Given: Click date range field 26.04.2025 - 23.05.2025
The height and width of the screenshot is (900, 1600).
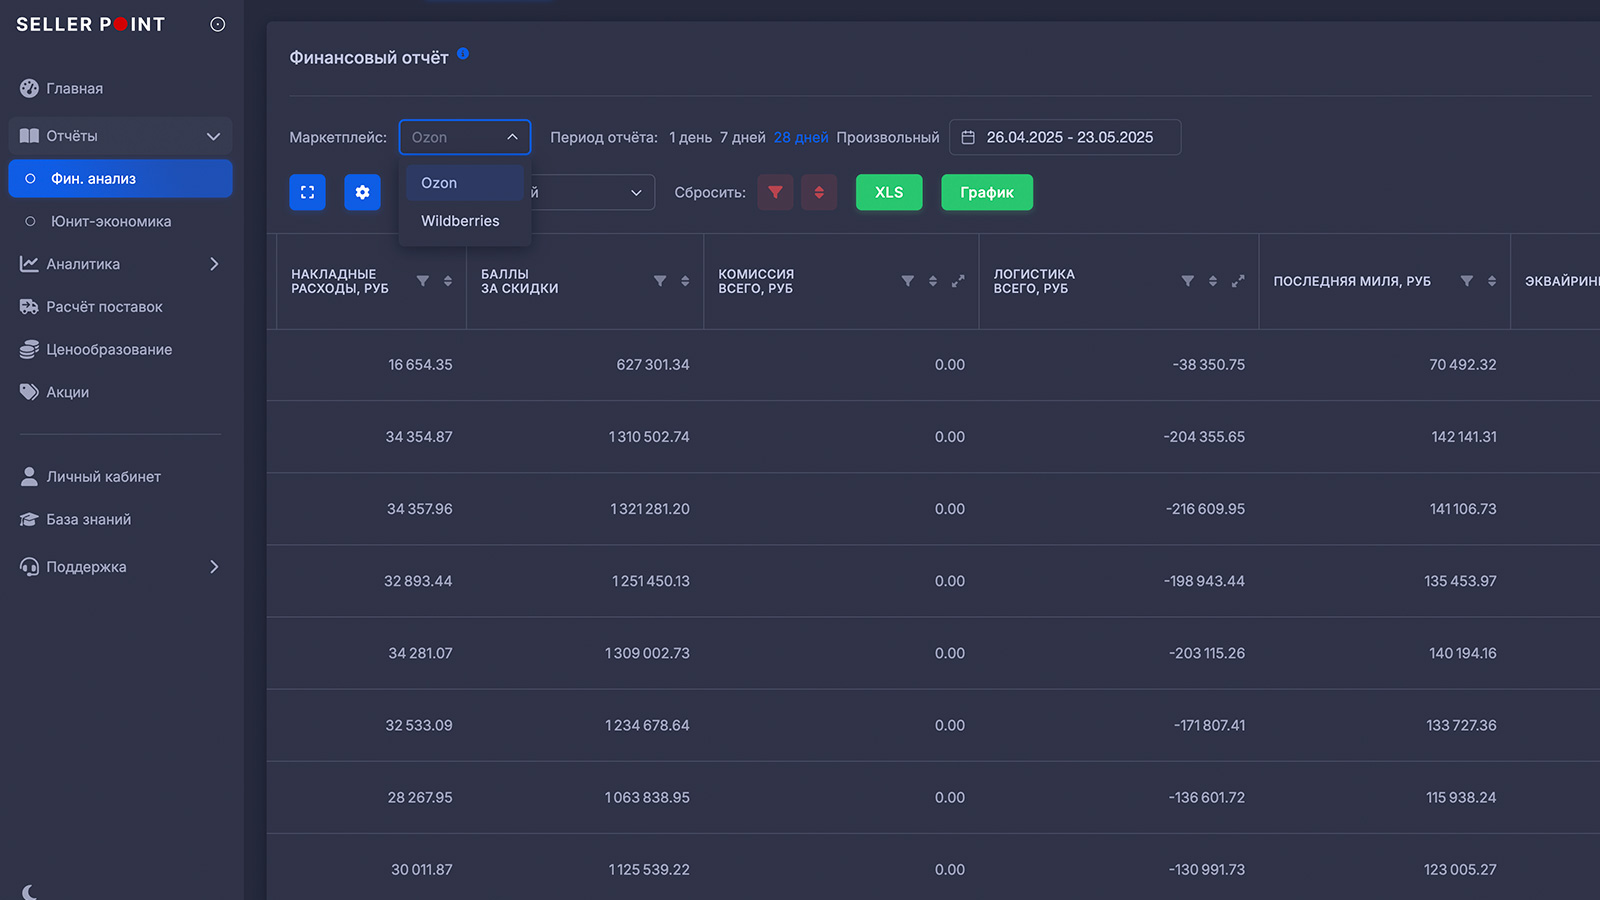Looking at the screenshot, I should (x=1065, y=137).
